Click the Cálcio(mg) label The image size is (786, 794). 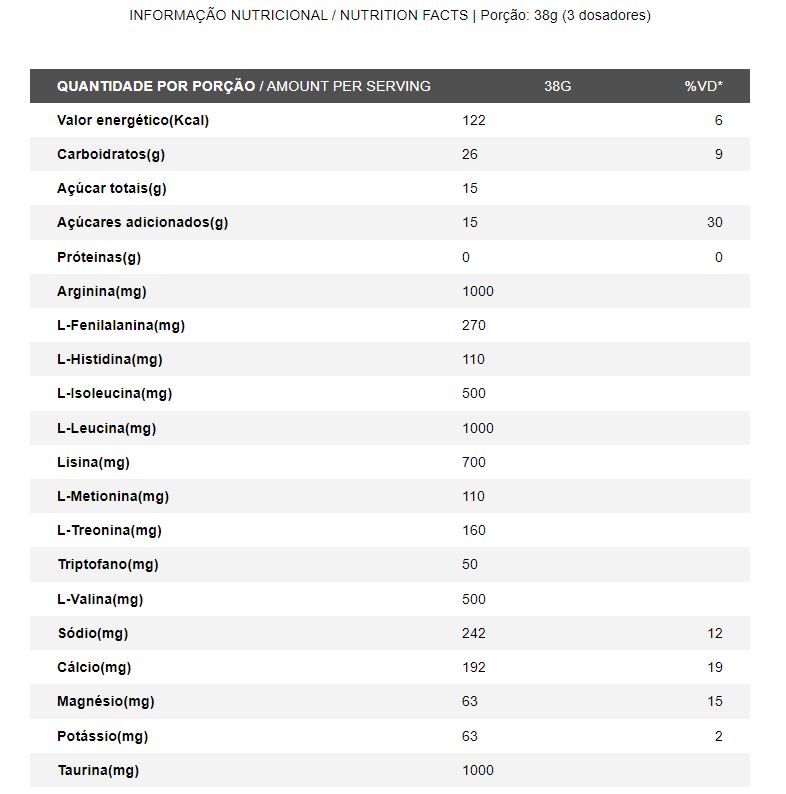[94, 667]
